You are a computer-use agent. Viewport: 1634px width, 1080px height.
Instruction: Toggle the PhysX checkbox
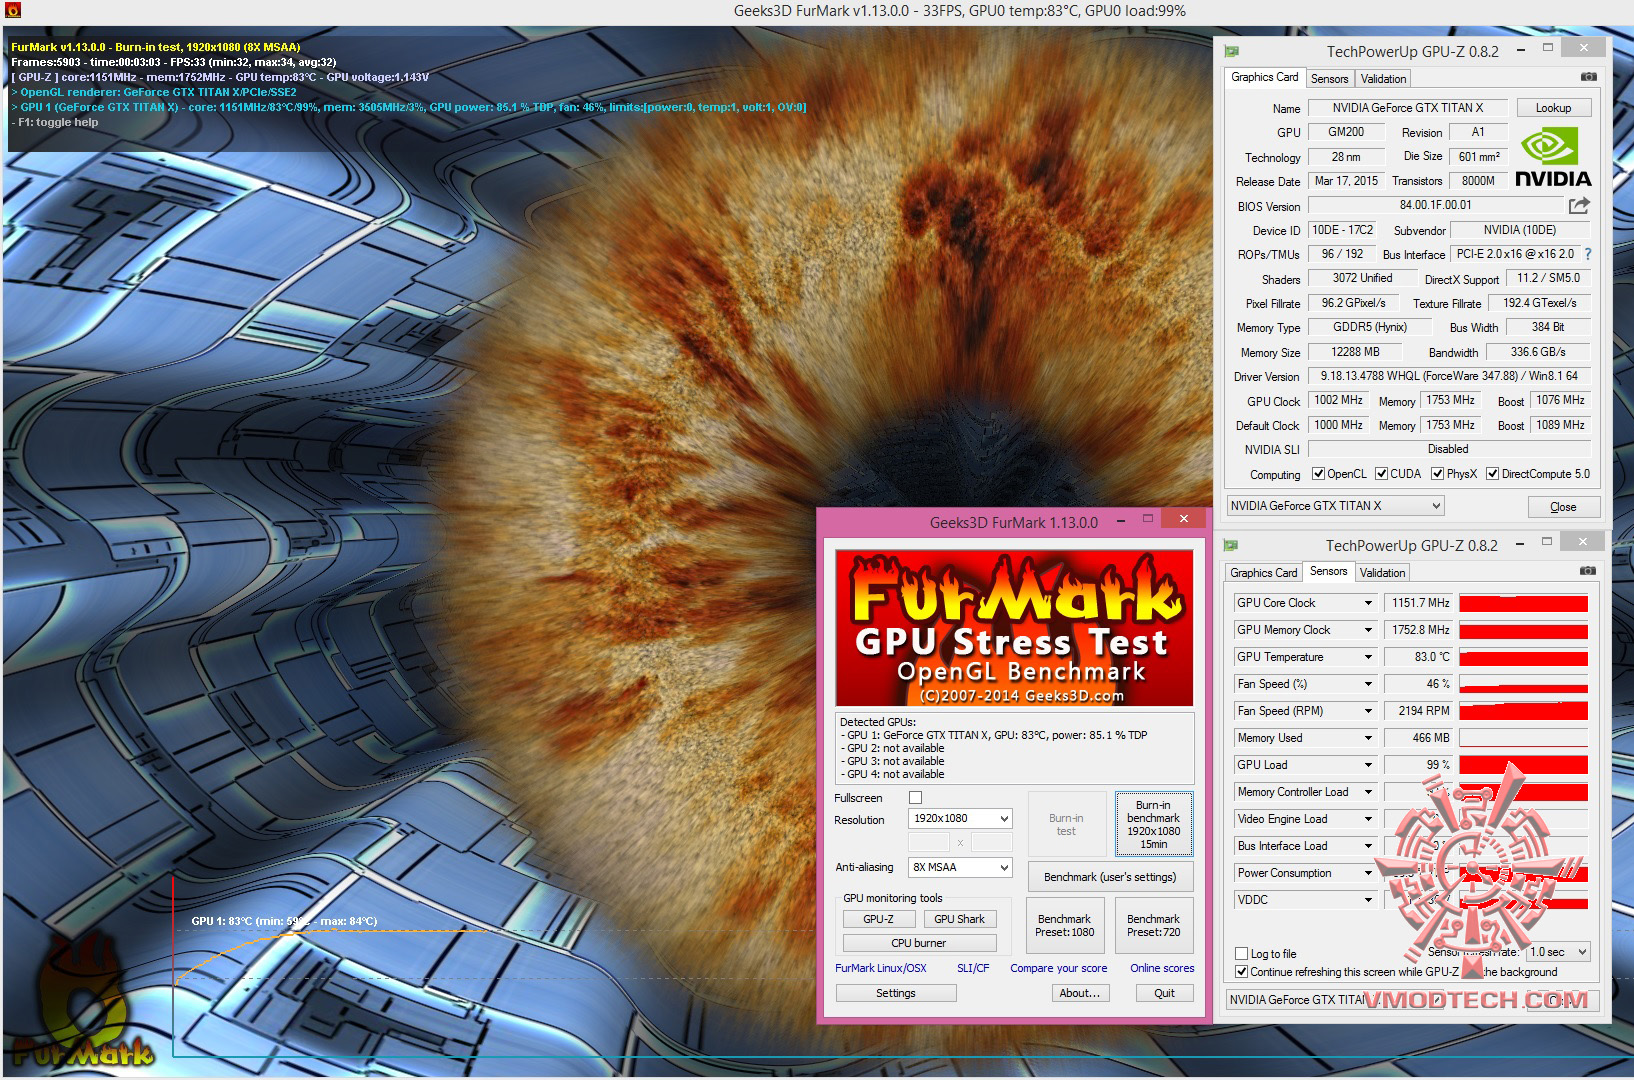click(1437, 474)
